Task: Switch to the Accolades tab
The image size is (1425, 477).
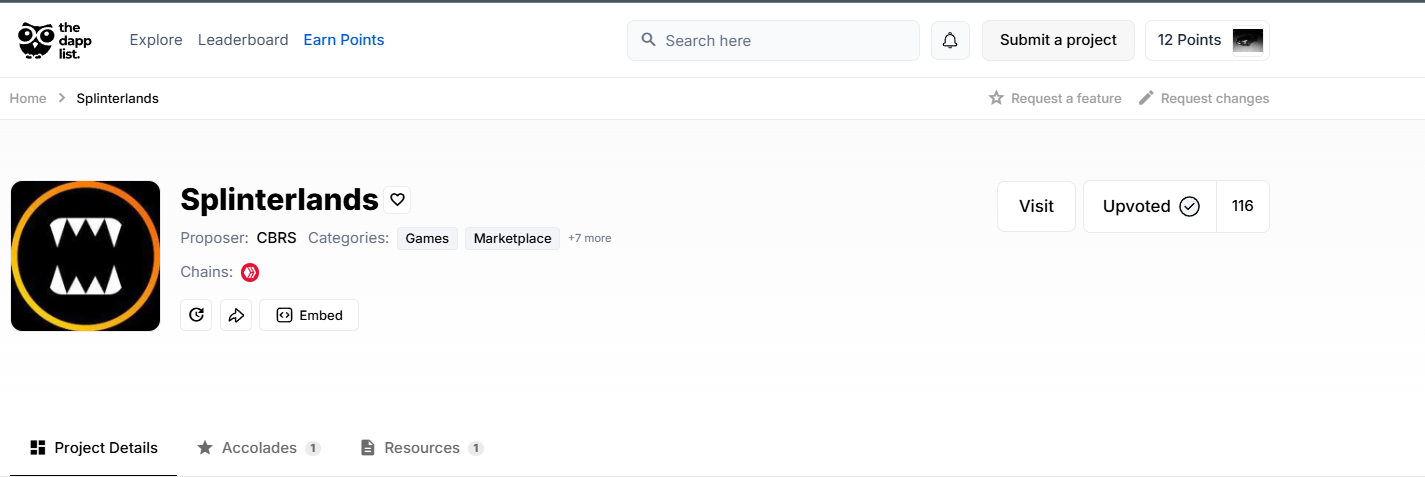Action: click(x=258, y=448)
